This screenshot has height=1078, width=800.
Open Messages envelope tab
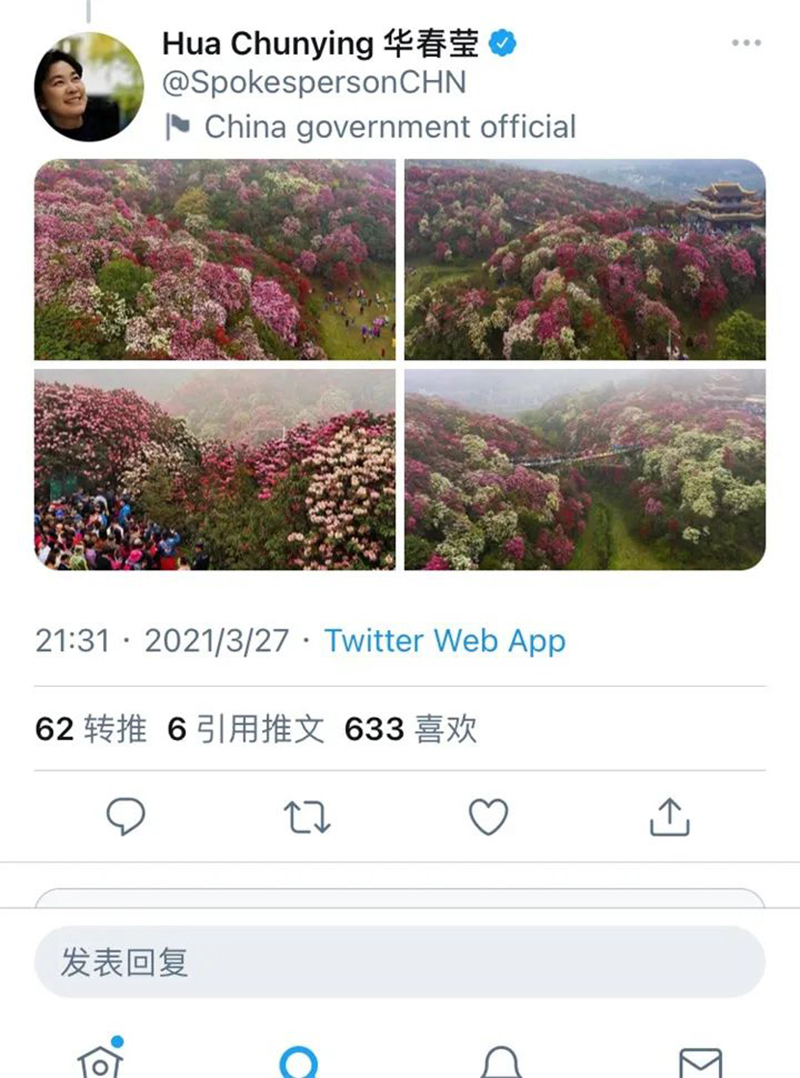(x=701, y=1063)
